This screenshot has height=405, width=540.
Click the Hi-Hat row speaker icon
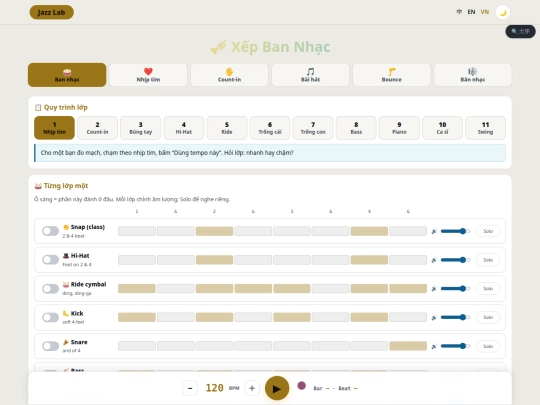[434, 260]
